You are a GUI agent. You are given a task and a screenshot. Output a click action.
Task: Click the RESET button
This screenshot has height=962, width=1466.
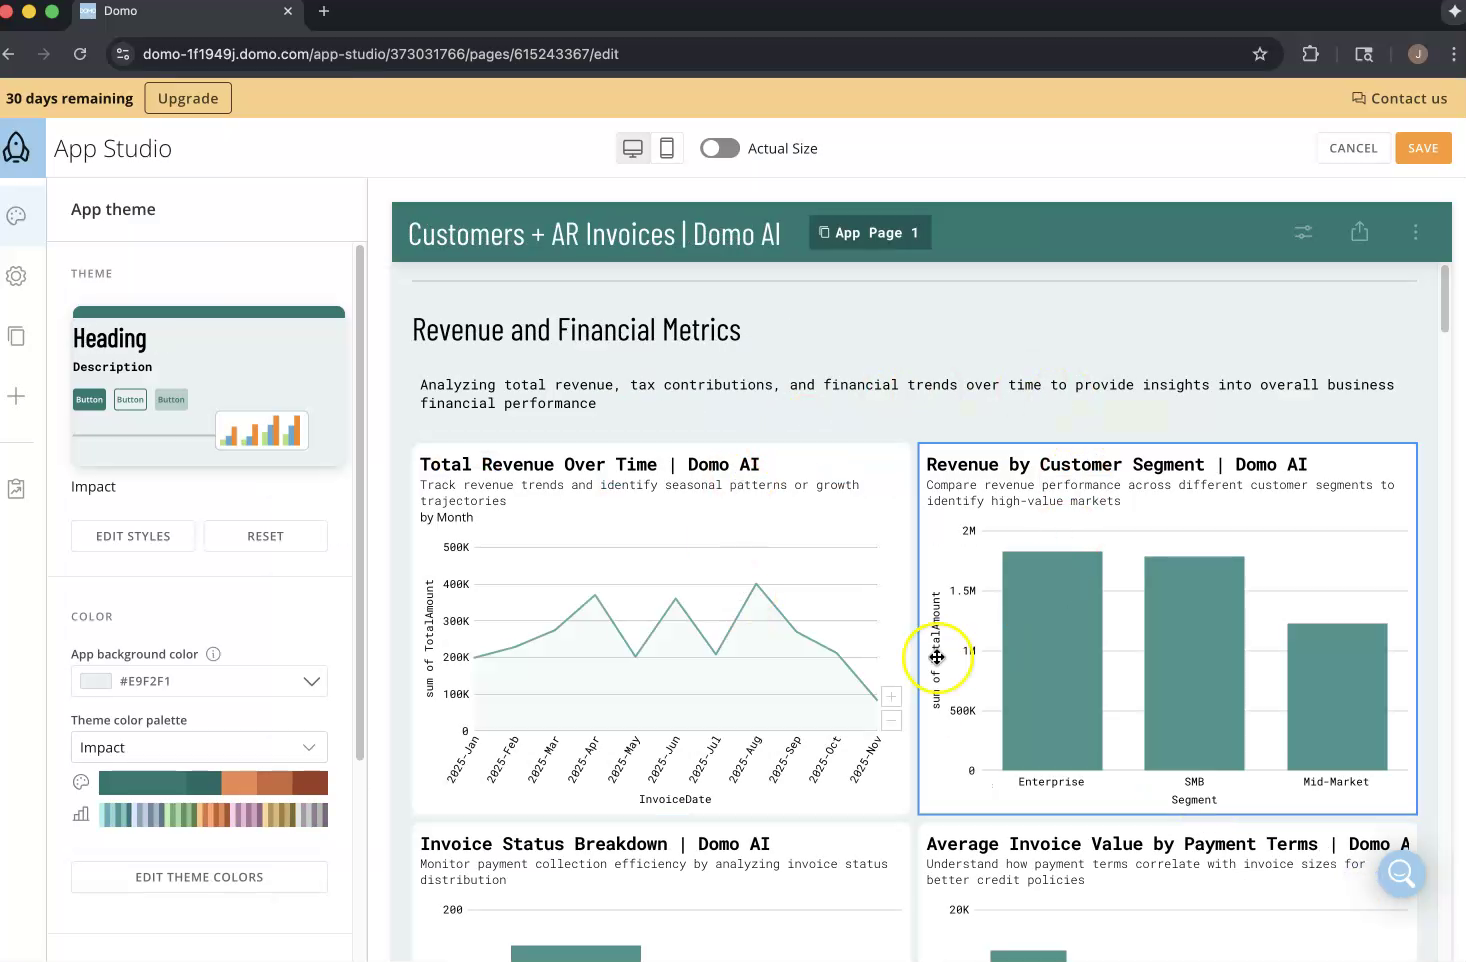click(x=265, y=536)
